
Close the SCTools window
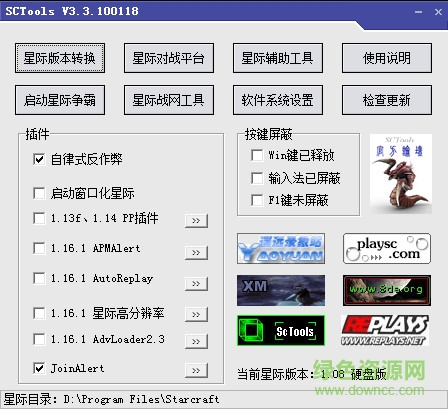coord(438,12)
